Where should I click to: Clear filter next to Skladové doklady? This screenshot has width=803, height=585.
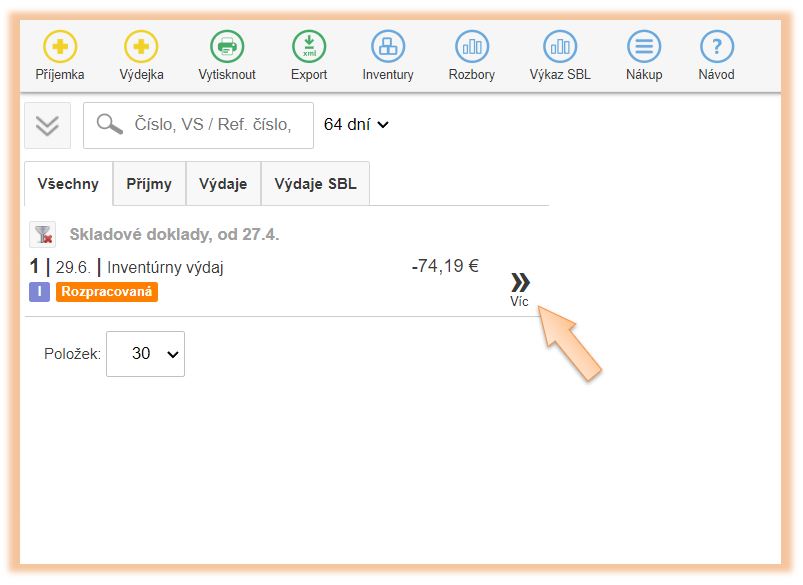[42, 235]
